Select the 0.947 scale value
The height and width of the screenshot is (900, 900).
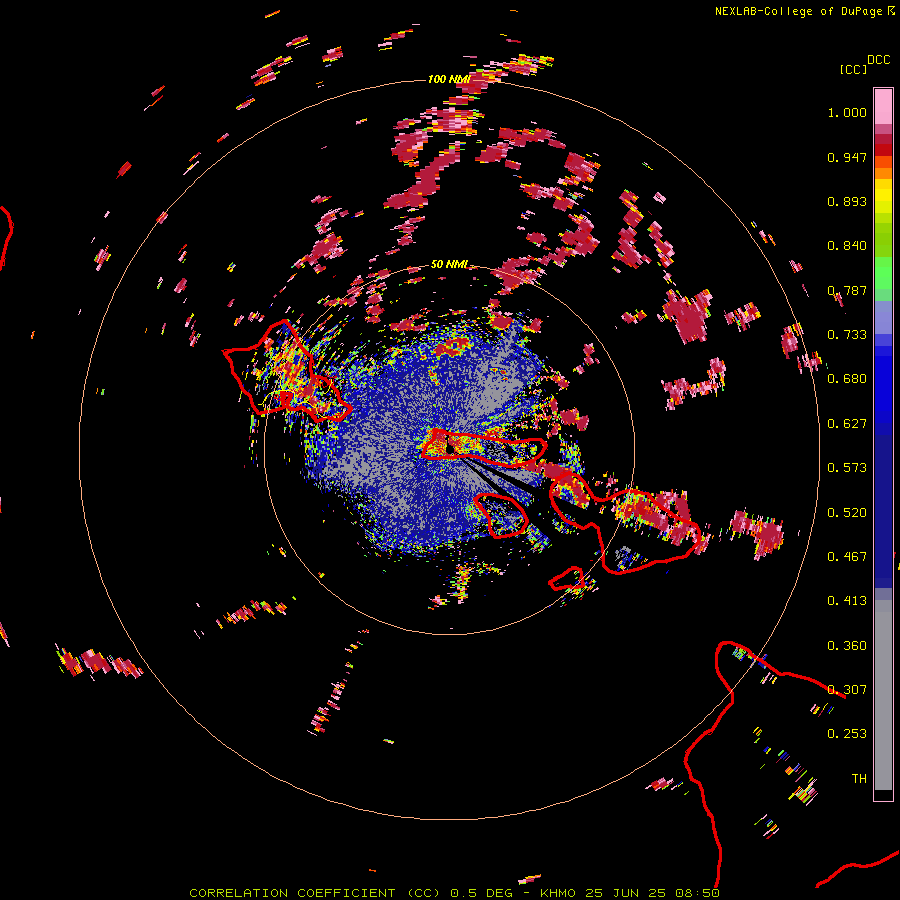(847, 157)
